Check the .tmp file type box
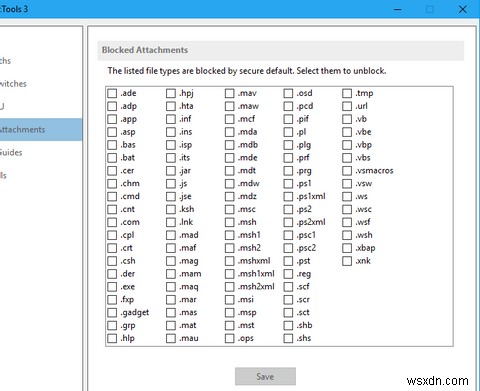The height and width of the screenshot is (391, 480). click(x=347, y=93)
